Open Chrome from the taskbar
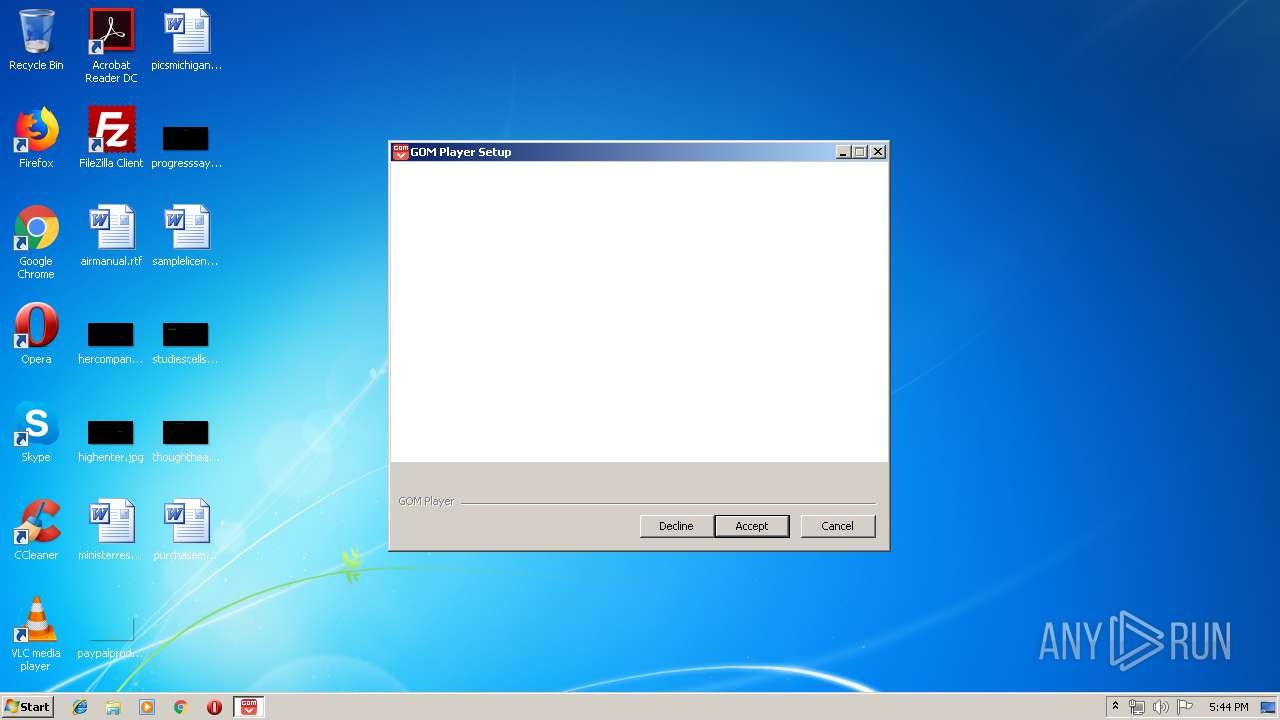 pyautogui.click(x=180, y=707)
